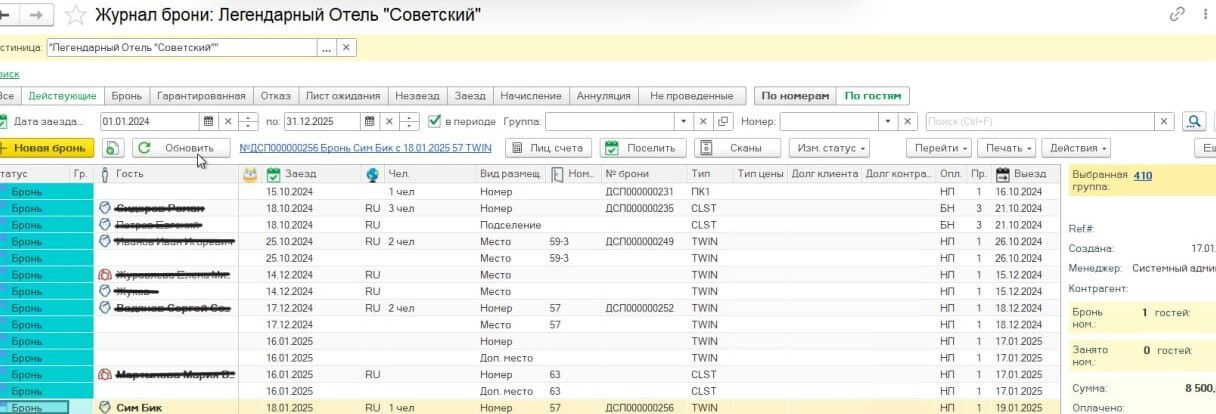
Task: Select the 'Гарантированная' status tab
Action: [x=201, y=96]
